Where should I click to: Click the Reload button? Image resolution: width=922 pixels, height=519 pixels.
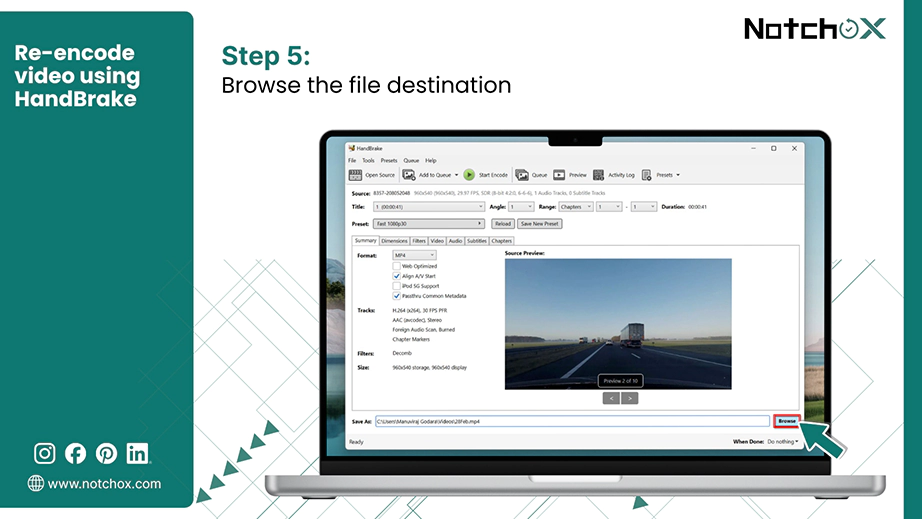click(x=503, y=224)
